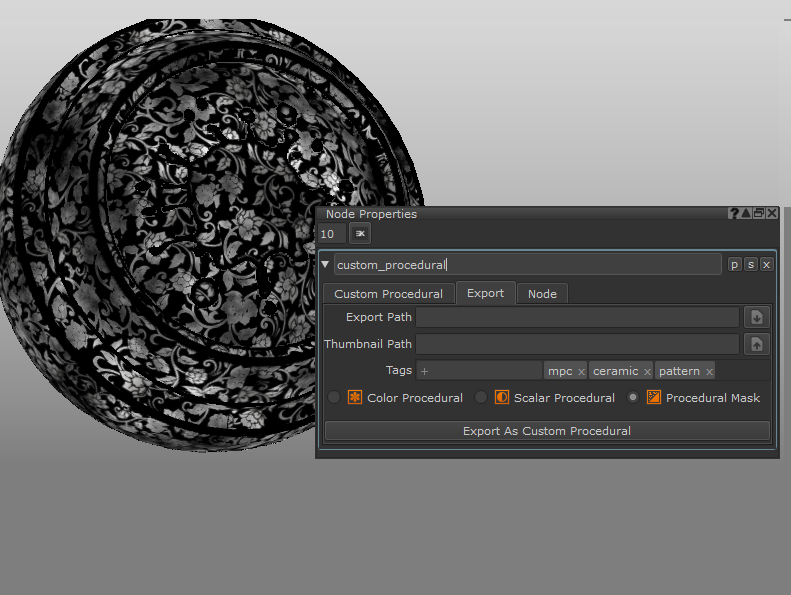Click the Export Path browse icon
This screenshot has width=791, height=595.
(x=757, y=317)
